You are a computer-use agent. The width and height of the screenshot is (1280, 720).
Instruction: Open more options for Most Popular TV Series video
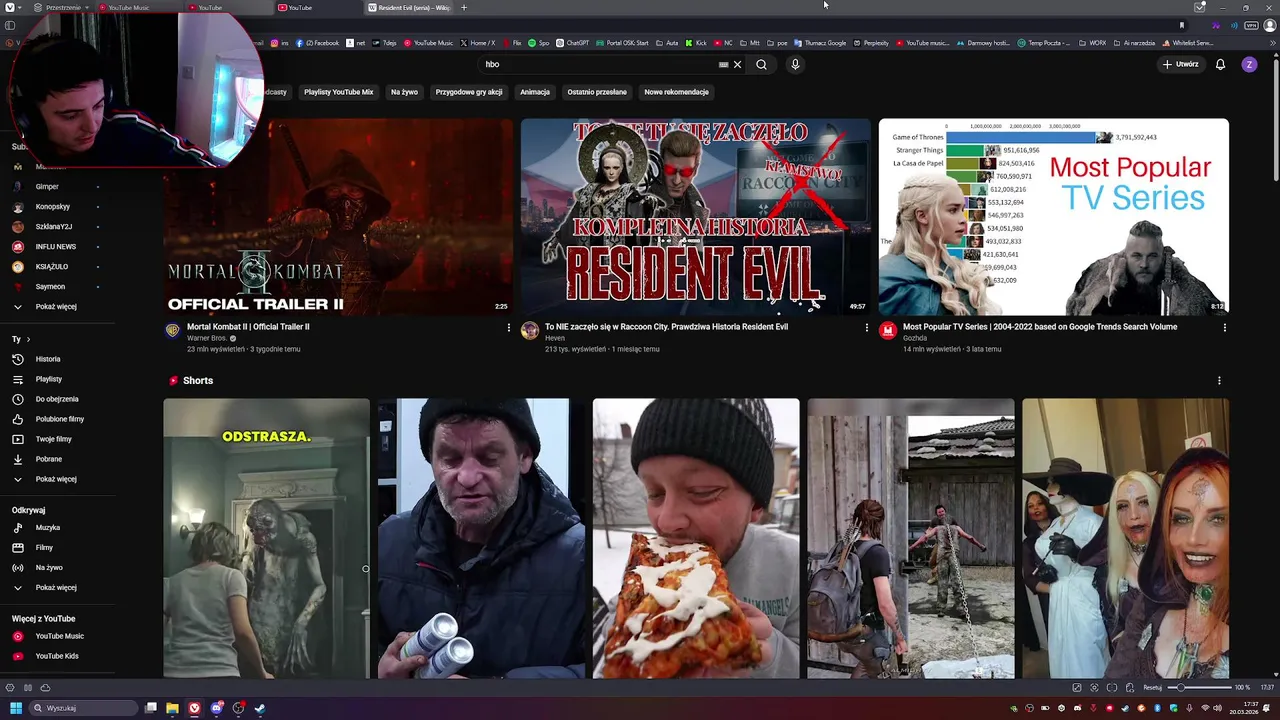pos(1224,327)
